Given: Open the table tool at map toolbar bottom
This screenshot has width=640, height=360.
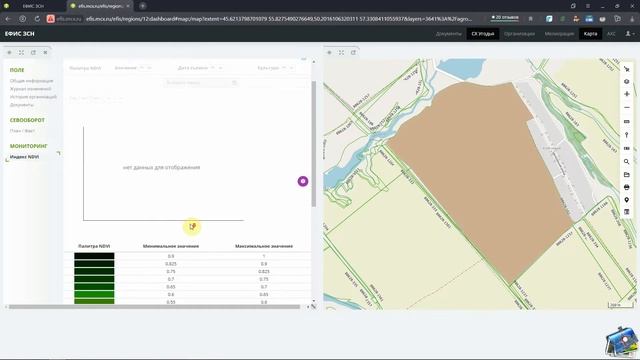Looking at the screenshot, I should pyautogui.click(x=627, y=212).
